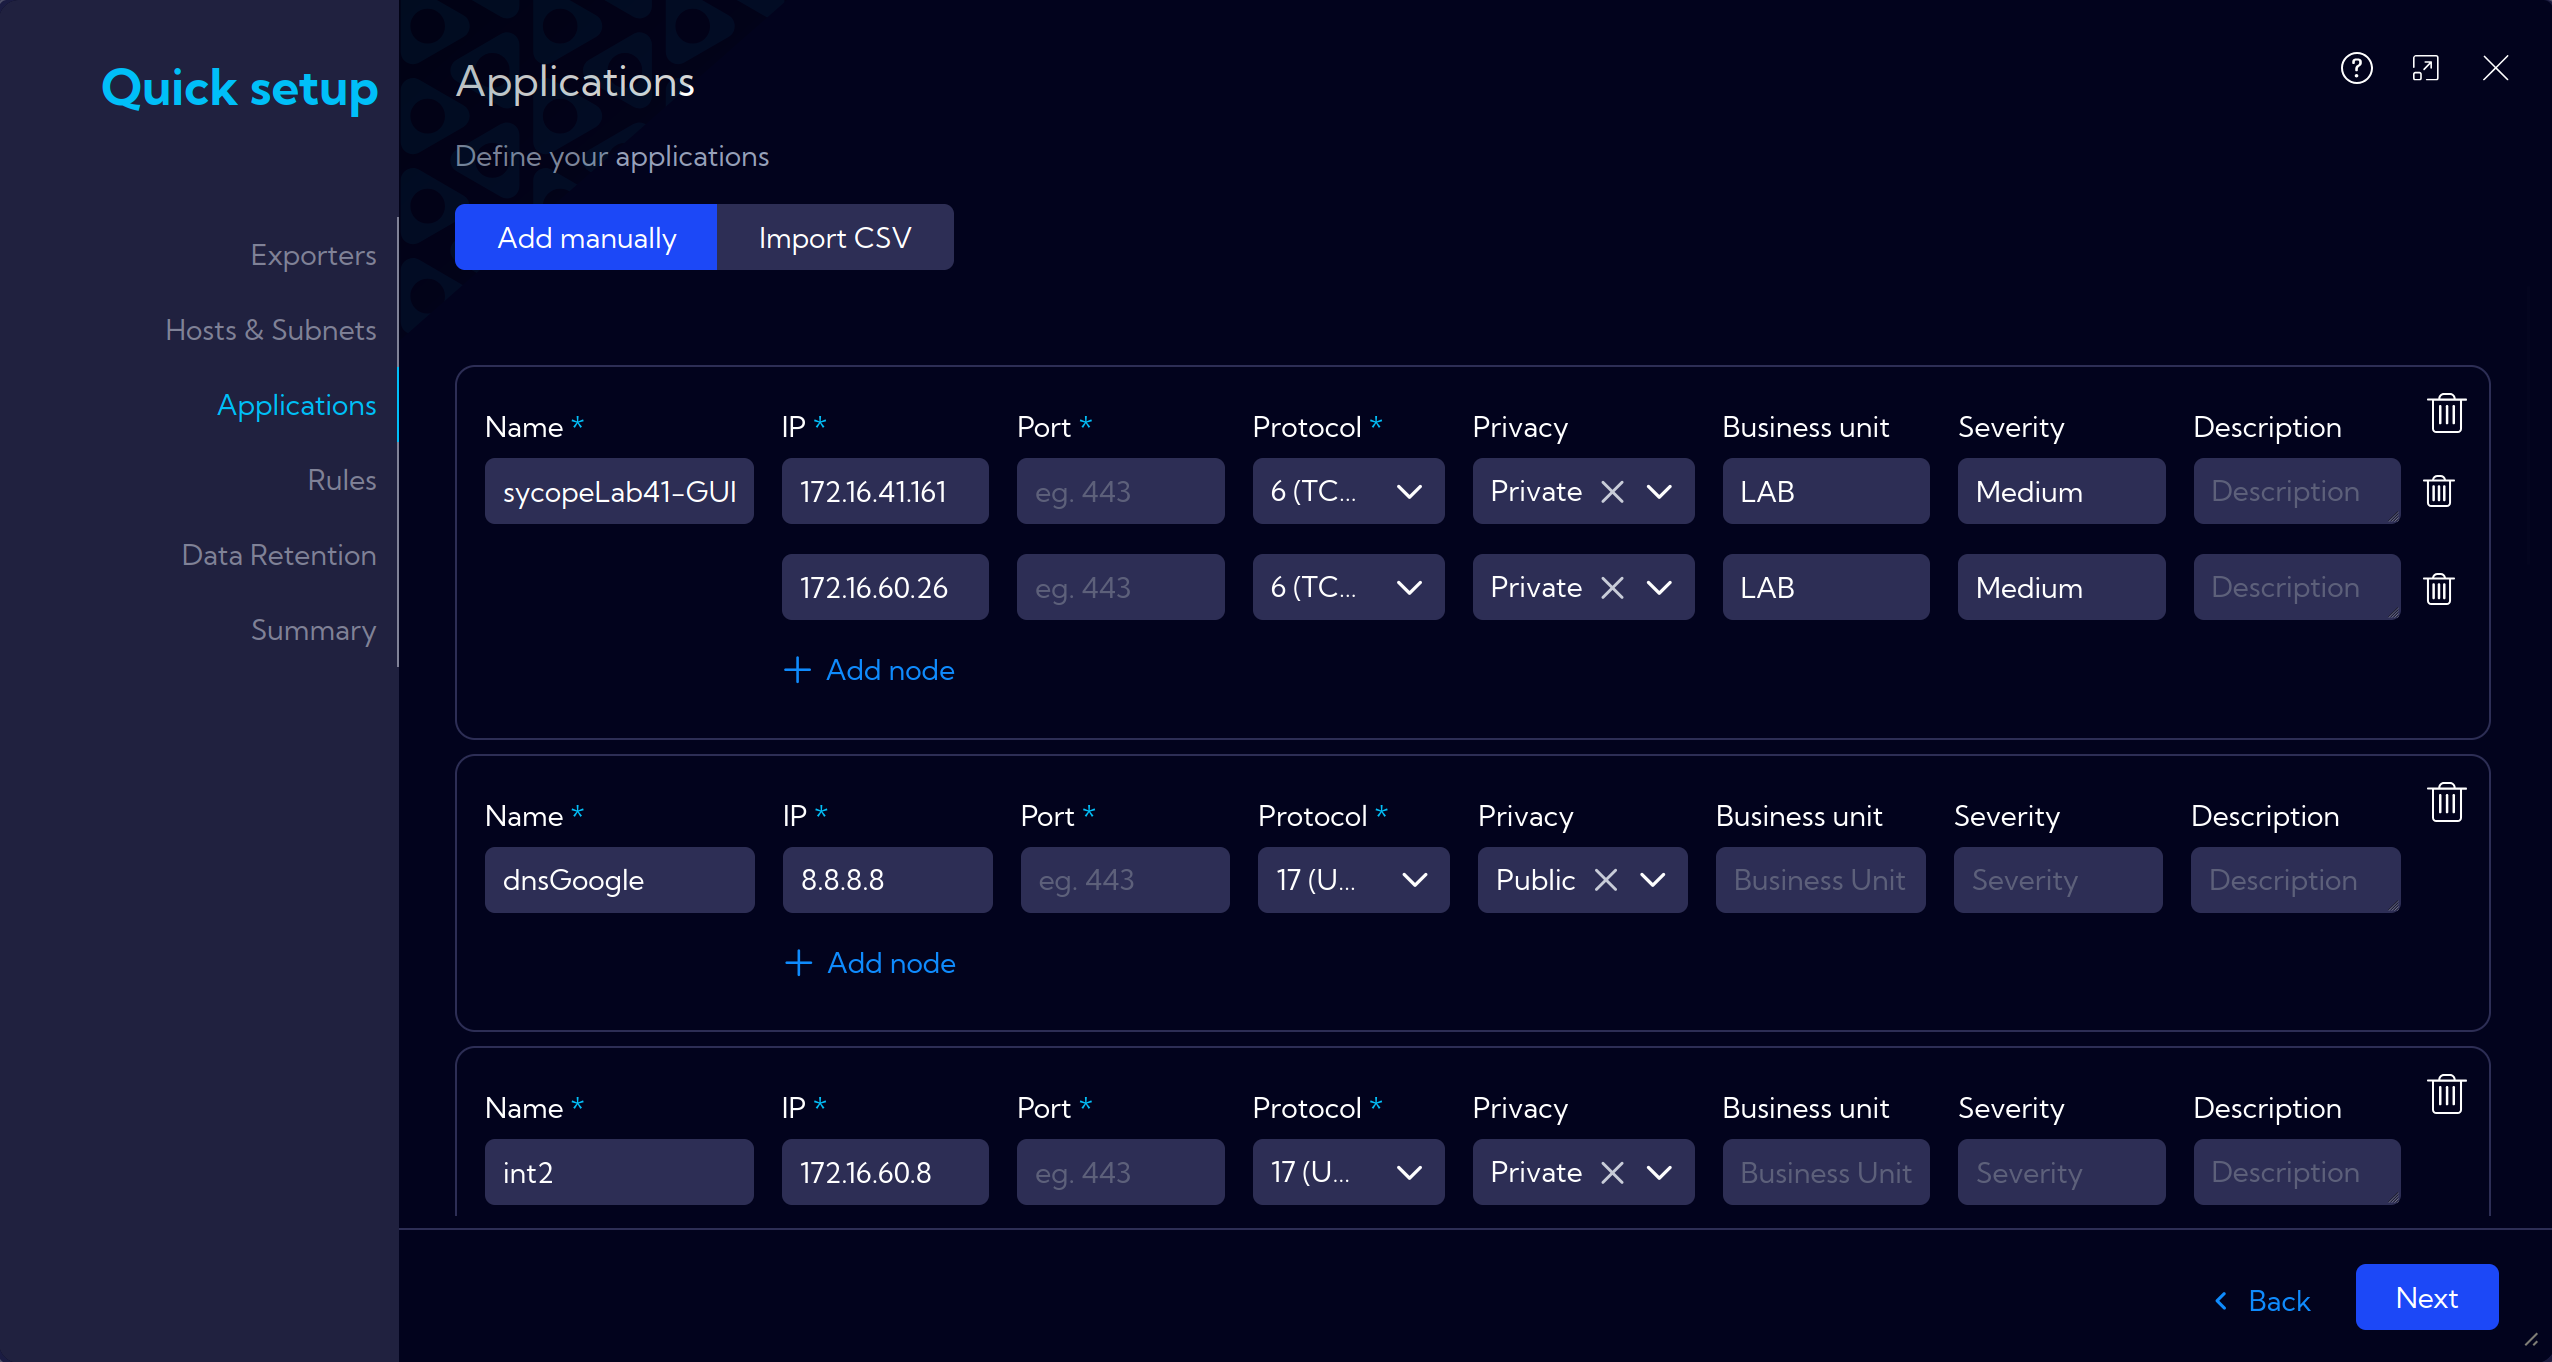Image resolution: width=2552 pixels, height=1362 pixels.
Task: Open the help question mark icon
Action: point(2356,68)
